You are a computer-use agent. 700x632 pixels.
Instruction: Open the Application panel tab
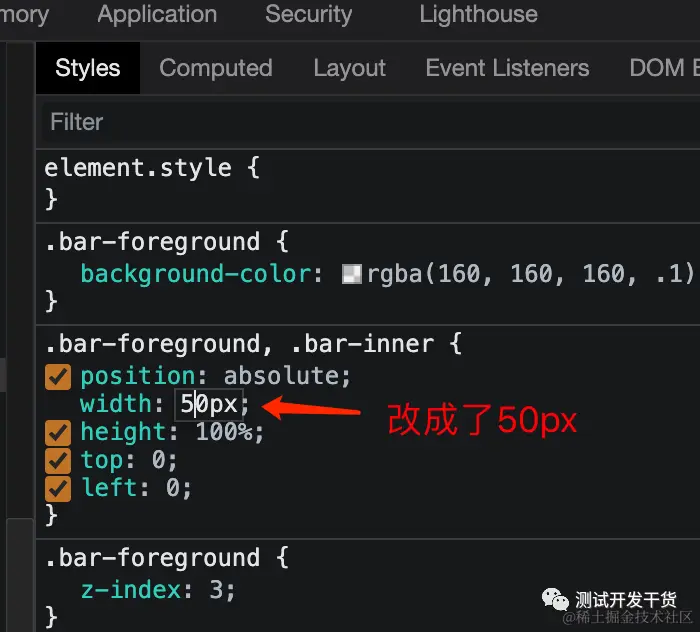tap(157, 14)
